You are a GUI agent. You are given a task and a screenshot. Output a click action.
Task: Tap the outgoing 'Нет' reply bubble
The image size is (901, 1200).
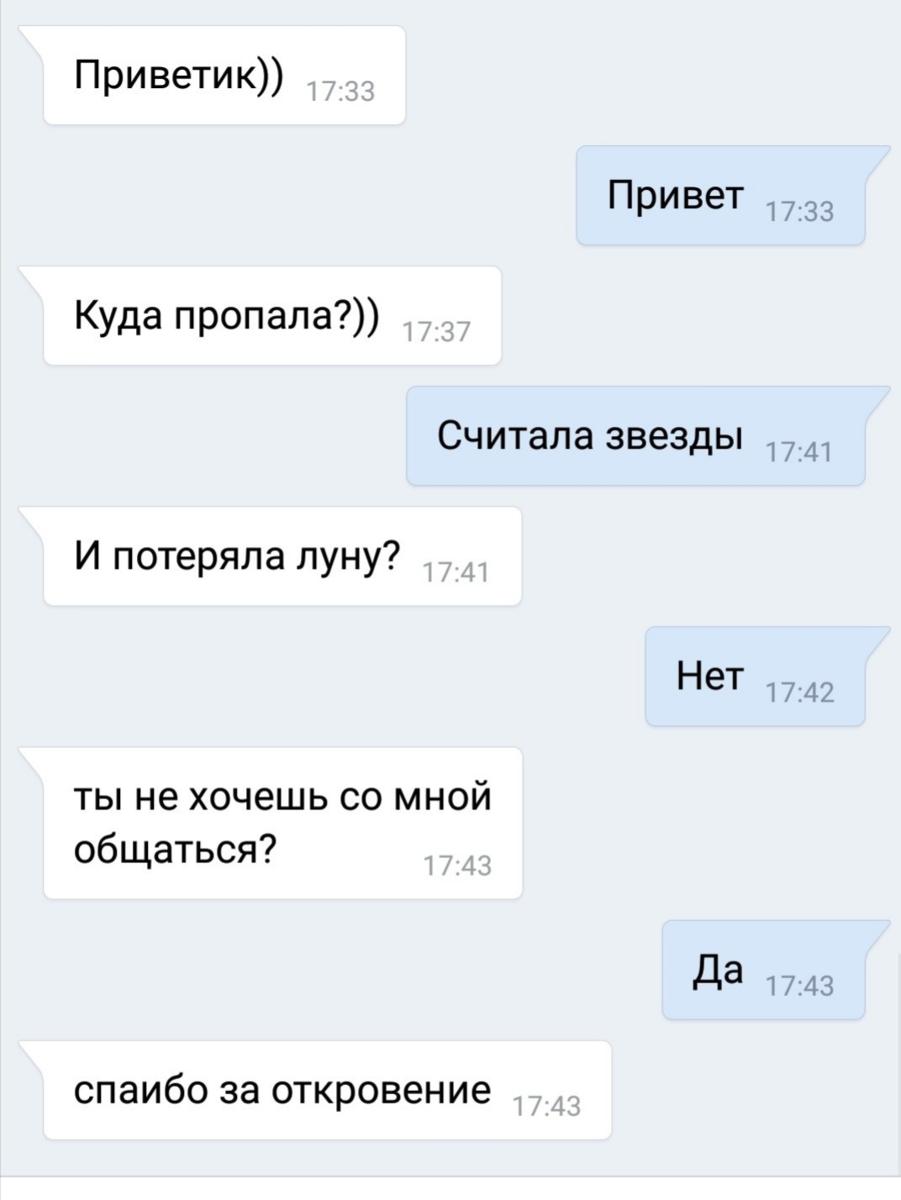(755, 676)
